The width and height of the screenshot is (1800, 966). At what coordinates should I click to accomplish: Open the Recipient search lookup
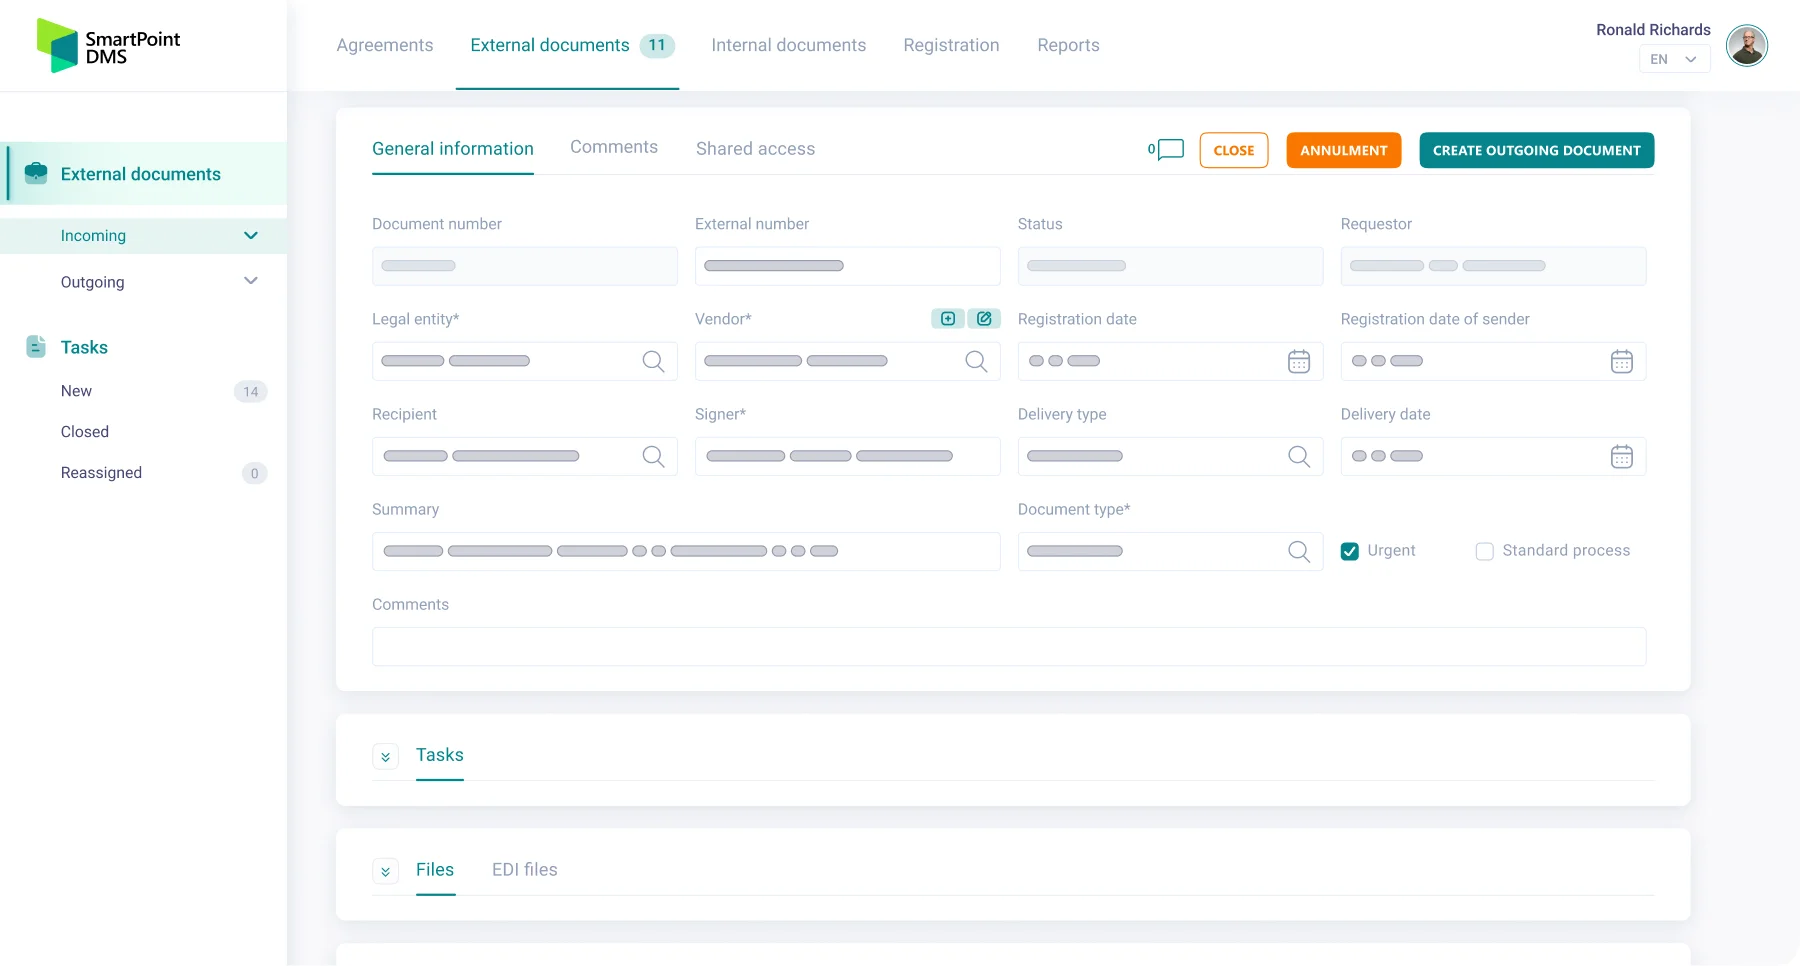(x=654, y=456)
